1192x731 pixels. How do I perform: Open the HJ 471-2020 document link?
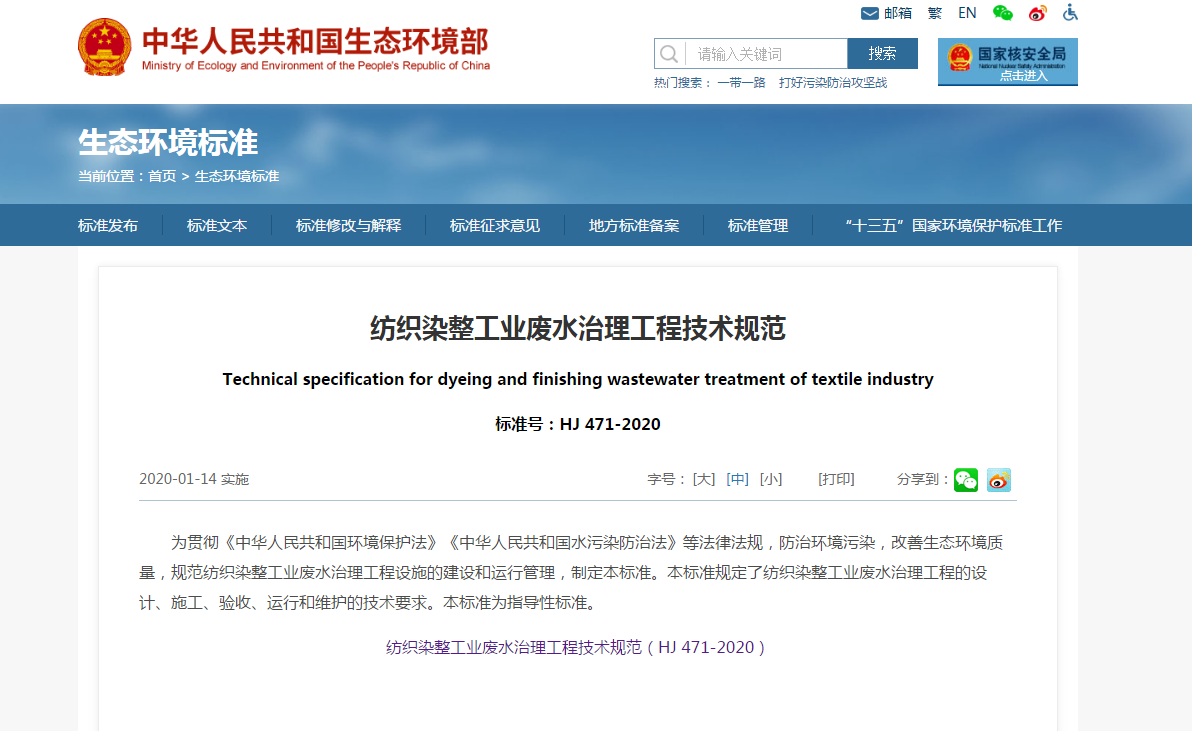pos(576,647)
